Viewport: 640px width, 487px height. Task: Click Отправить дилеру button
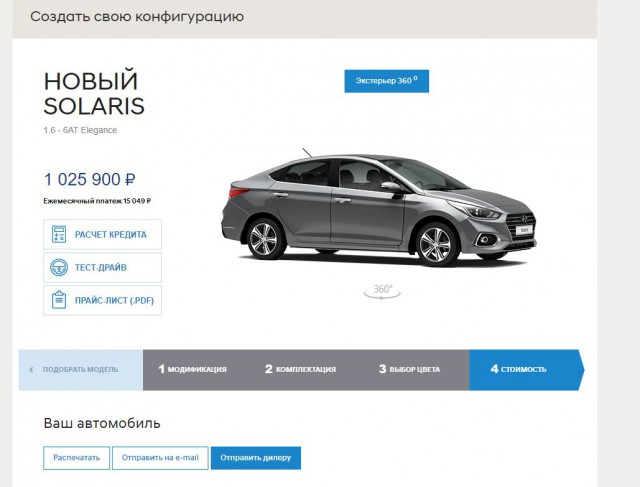[256, 458]
